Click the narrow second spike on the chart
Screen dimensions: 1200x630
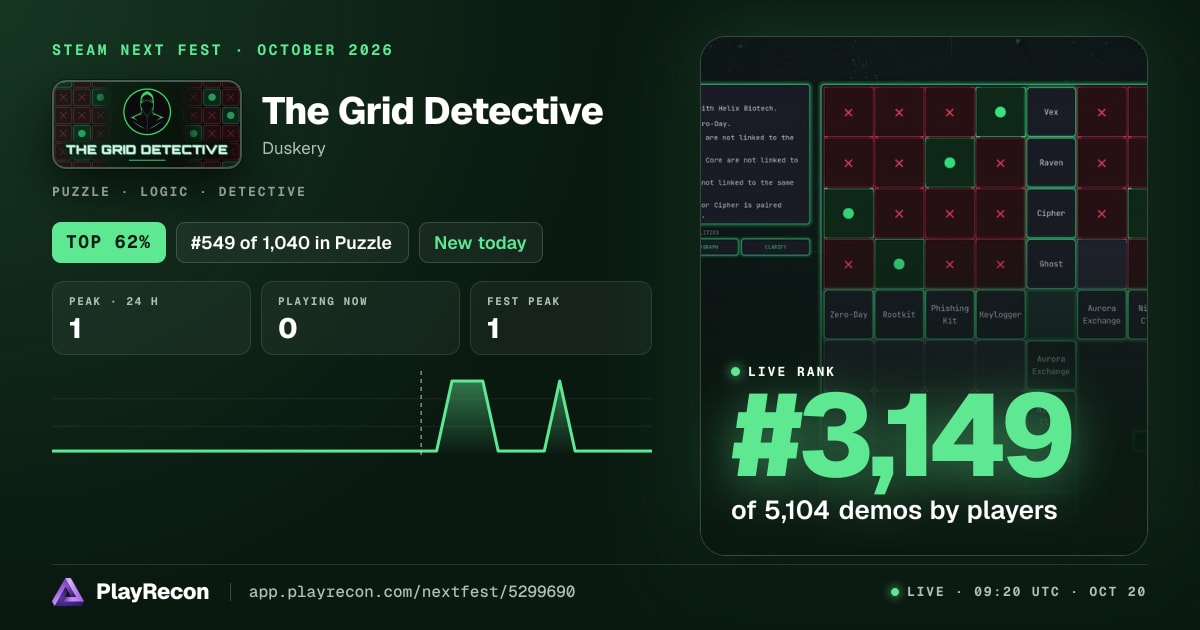click(559, 415)
